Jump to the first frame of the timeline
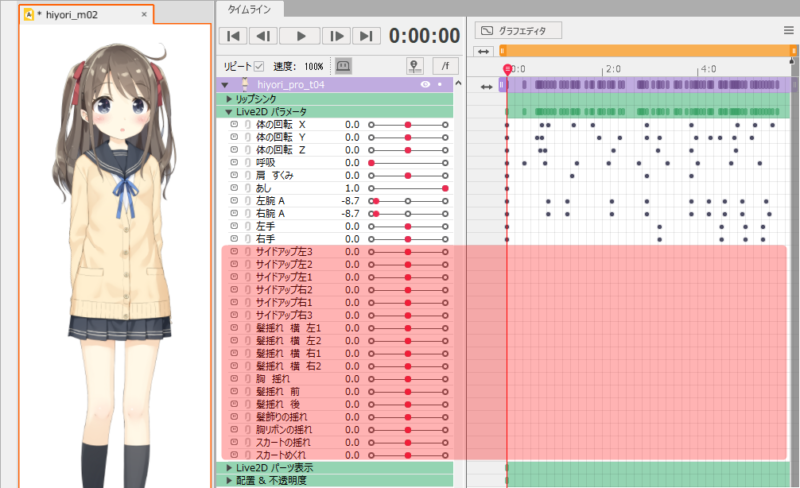800x488 pixels. tap(233, 36)
